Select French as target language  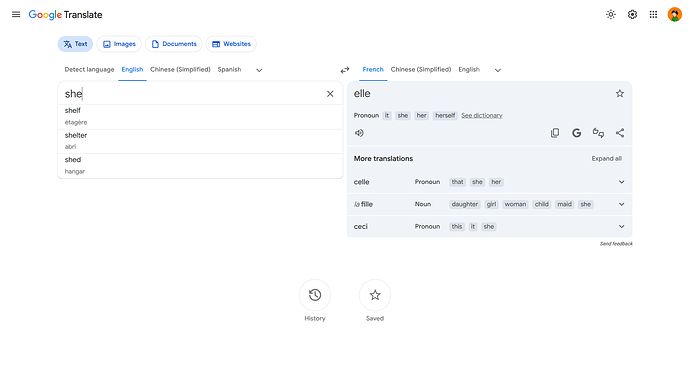[x=373, y=70]
